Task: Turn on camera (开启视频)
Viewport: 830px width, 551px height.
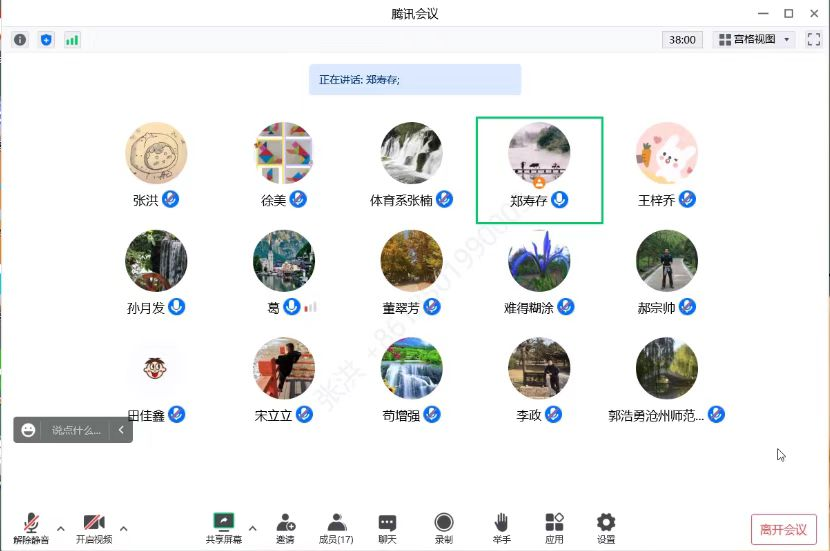Action: point(94,528)
